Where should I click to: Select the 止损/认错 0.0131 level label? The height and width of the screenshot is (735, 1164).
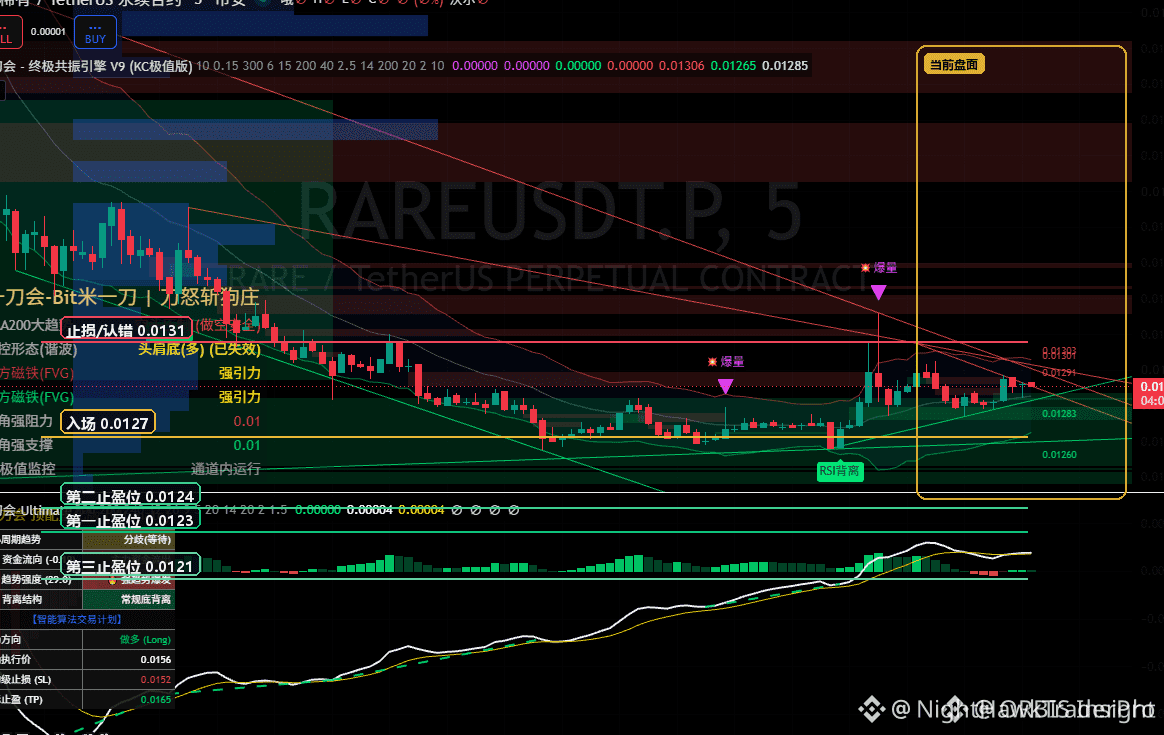point(125,330)
